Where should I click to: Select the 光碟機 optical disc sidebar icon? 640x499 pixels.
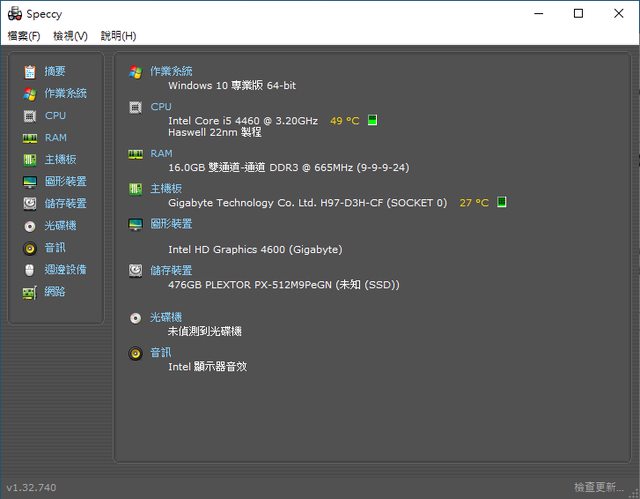29,225
